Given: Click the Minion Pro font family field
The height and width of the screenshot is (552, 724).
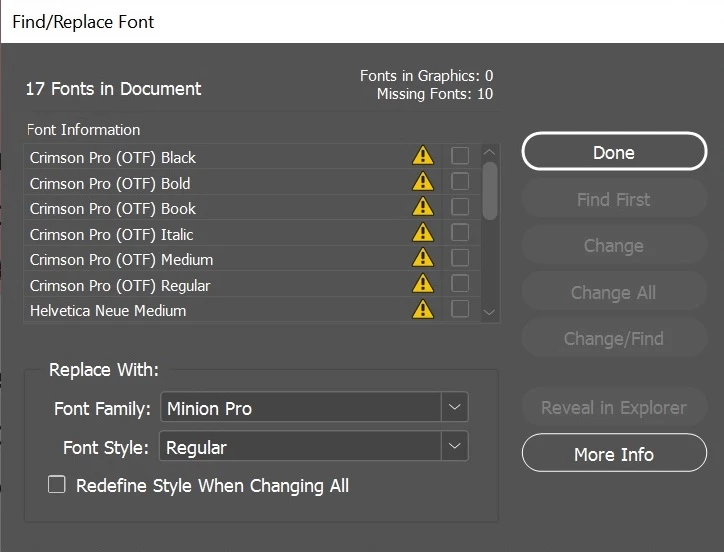Looking at the screenshot, I should [x=299, y=408].
